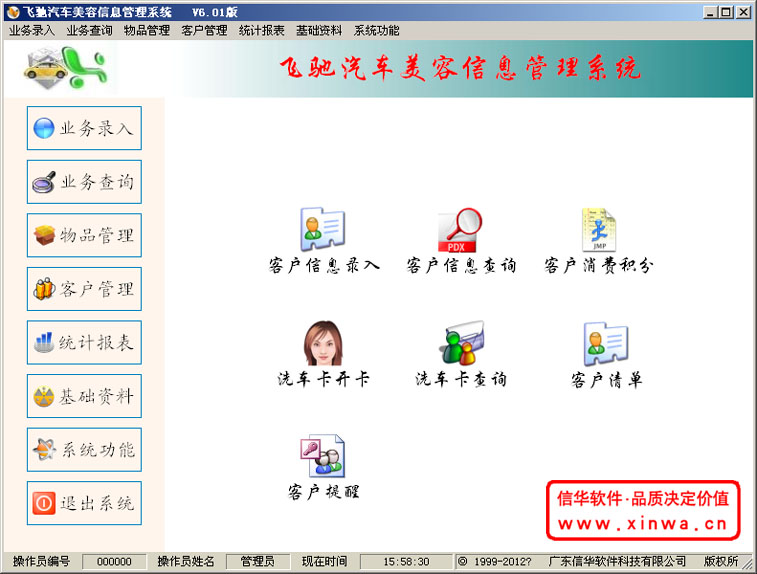Click the 飞驰汽车美容信息管理系统 red banner title
757x574 pixels.
[x=460, y=68]
